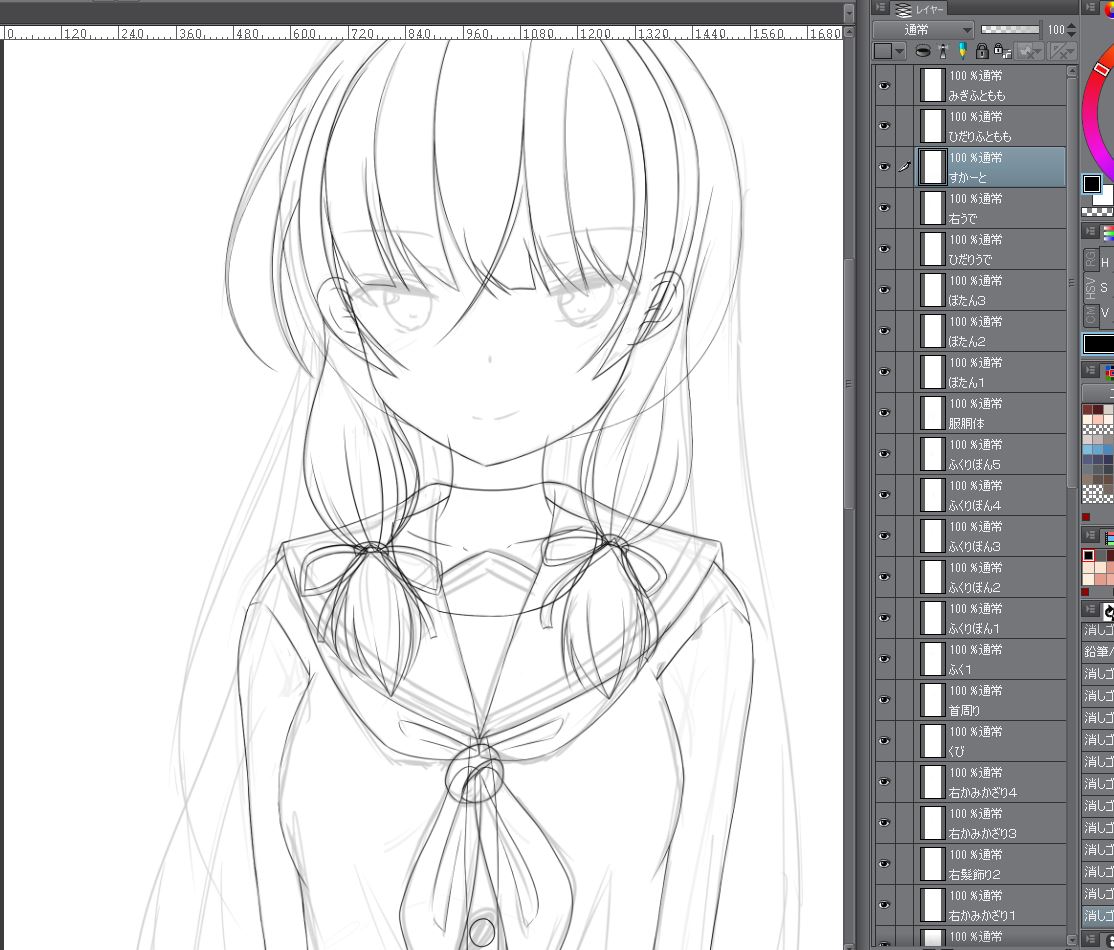This screenshot has width=1114, height=950.
Task: Click the ruler display range icon
Action: pos(1061,51)
